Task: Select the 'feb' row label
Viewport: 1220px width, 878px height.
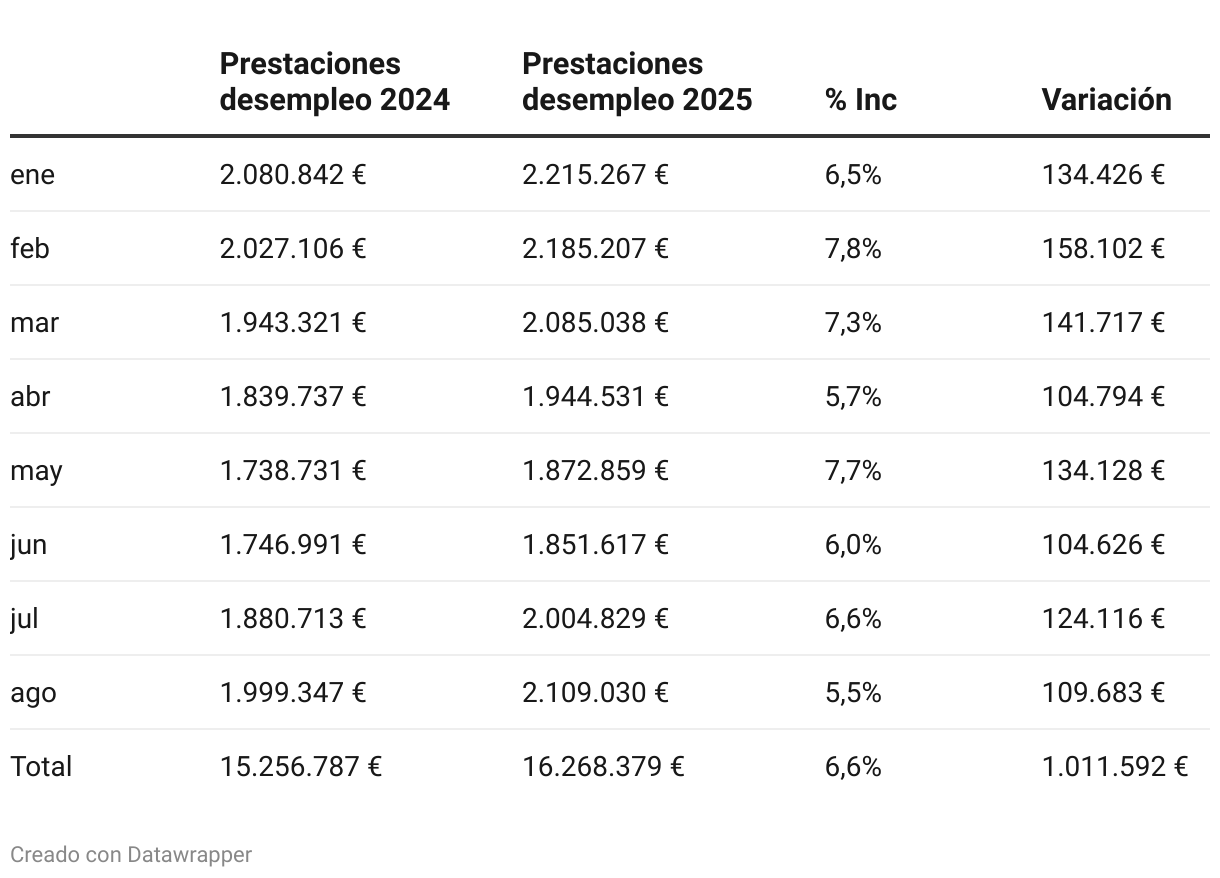Action: point(30,249)
